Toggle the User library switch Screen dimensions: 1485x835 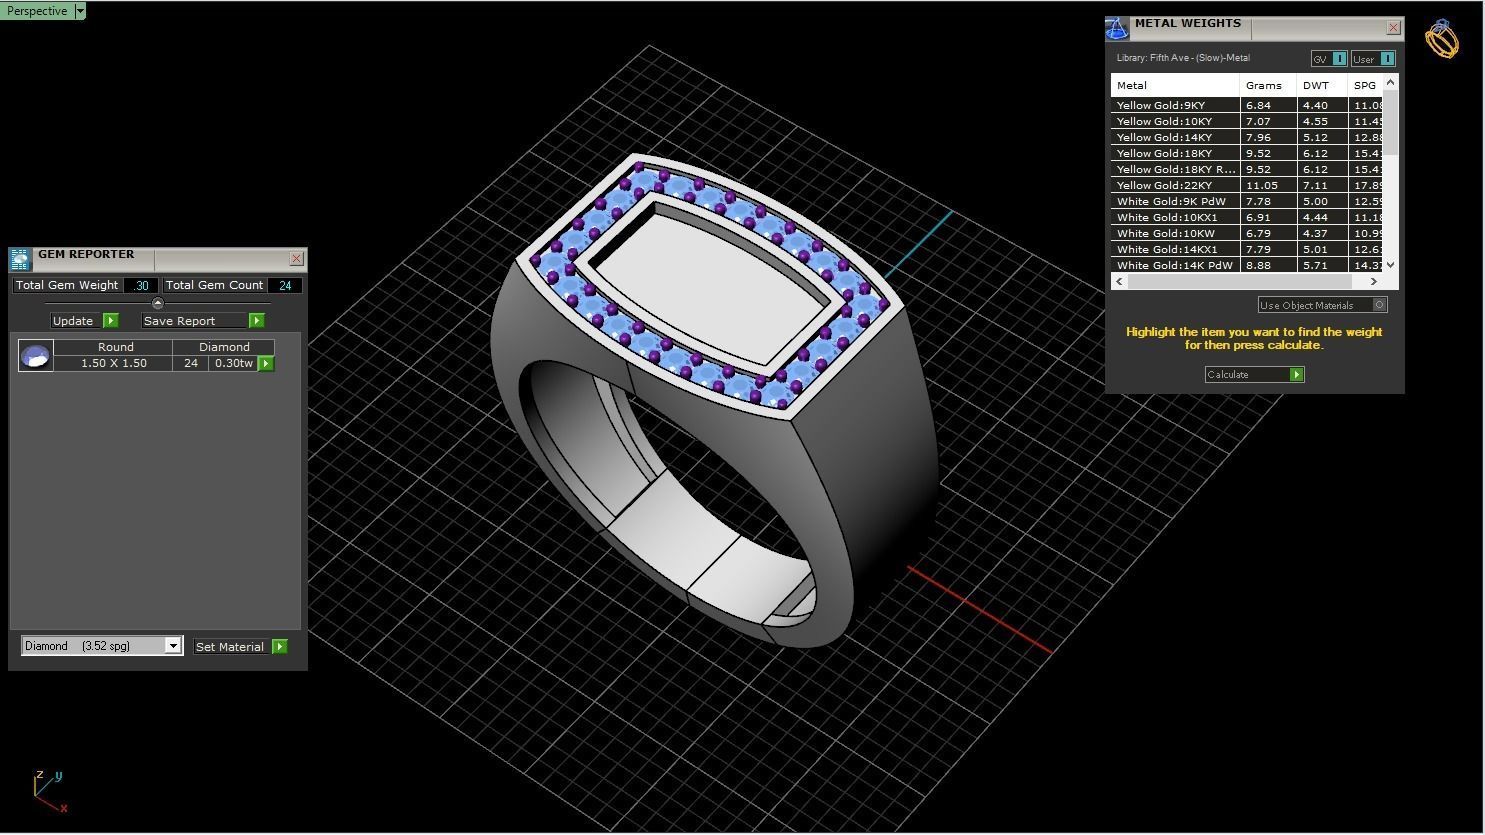pyautogui.click(x=1373, y=59)
